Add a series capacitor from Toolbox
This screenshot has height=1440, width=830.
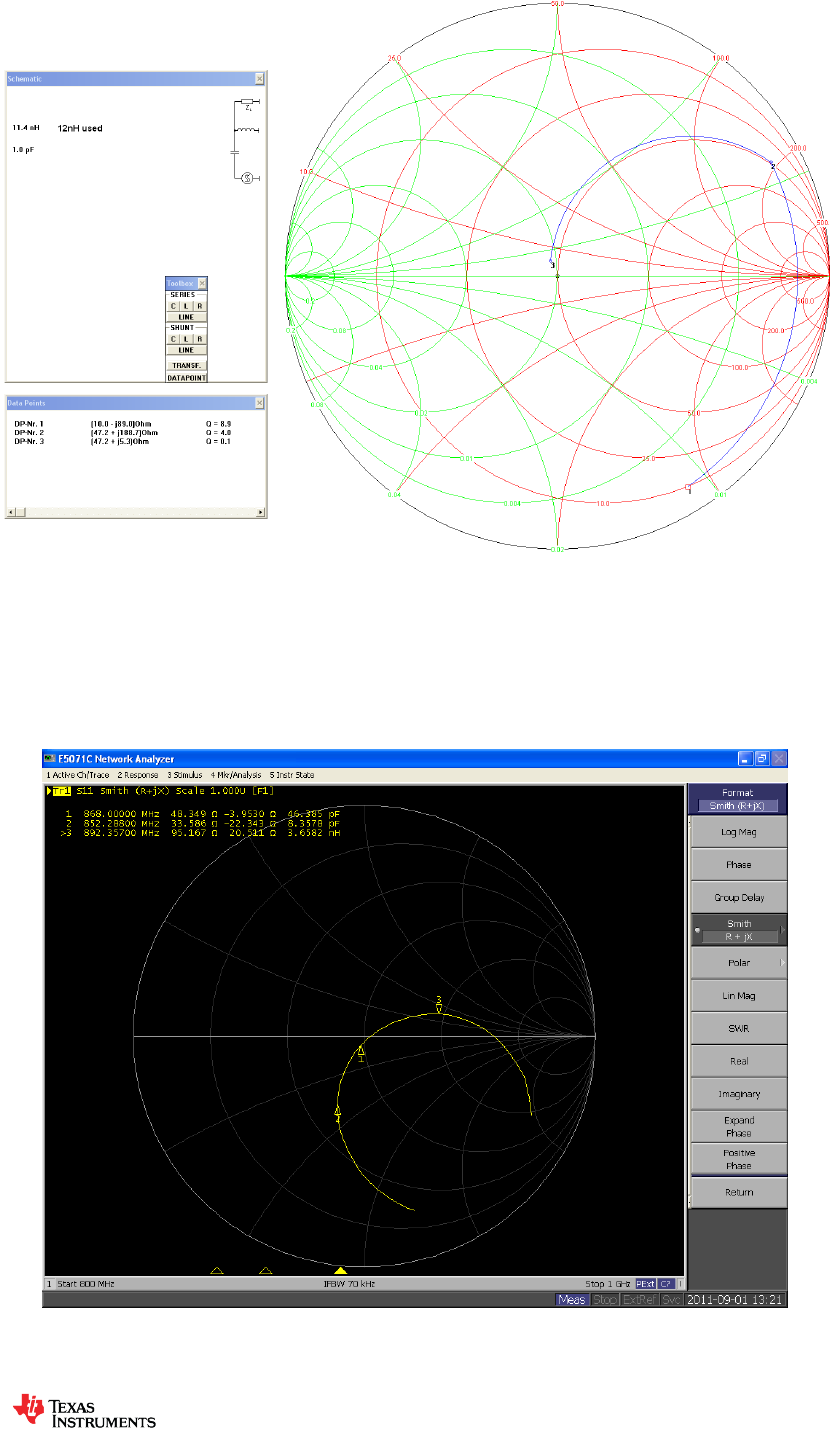tap(173, 306)
